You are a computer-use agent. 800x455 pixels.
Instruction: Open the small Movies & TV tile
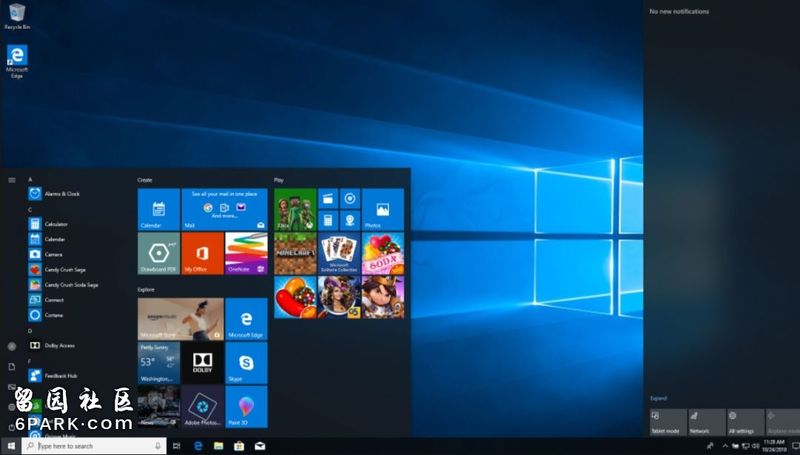[328, 199]
